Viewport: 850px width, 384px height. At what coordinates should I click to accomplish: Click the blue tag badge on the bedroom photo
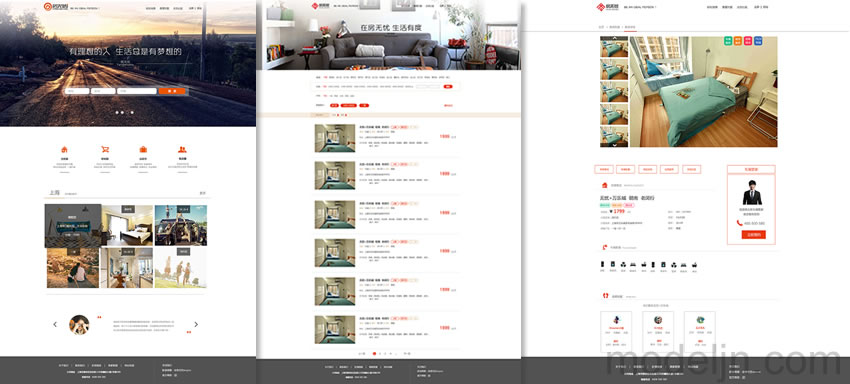pyautogui.click(x=758, y=41)
